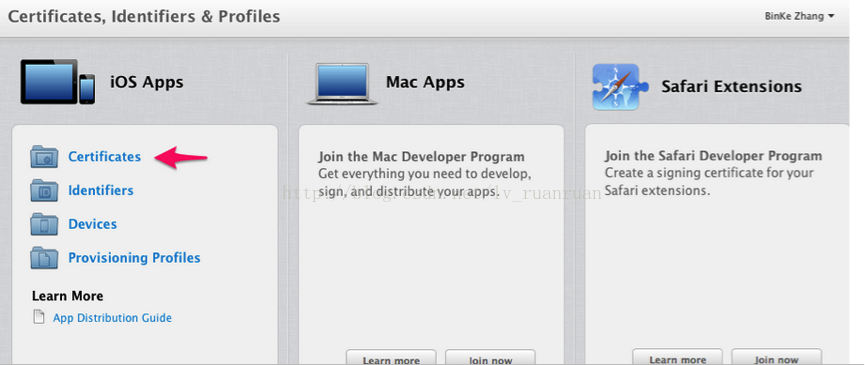This screenshot has width=865, height=365.
Task: Click Join now under Mac Apps
Action: coord(490,357)
